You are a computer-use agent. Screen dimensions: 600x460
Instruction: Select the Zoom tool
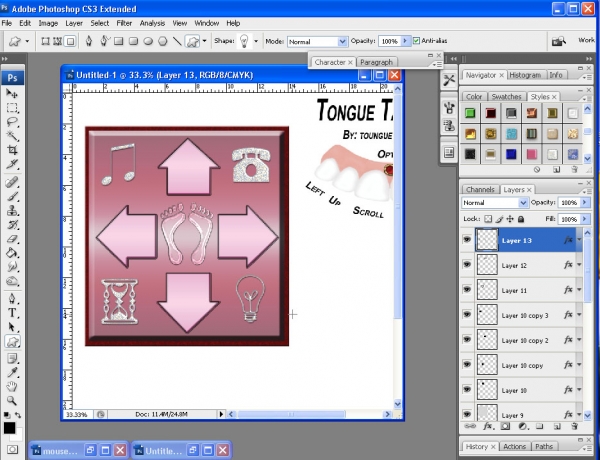coord(12,401)
